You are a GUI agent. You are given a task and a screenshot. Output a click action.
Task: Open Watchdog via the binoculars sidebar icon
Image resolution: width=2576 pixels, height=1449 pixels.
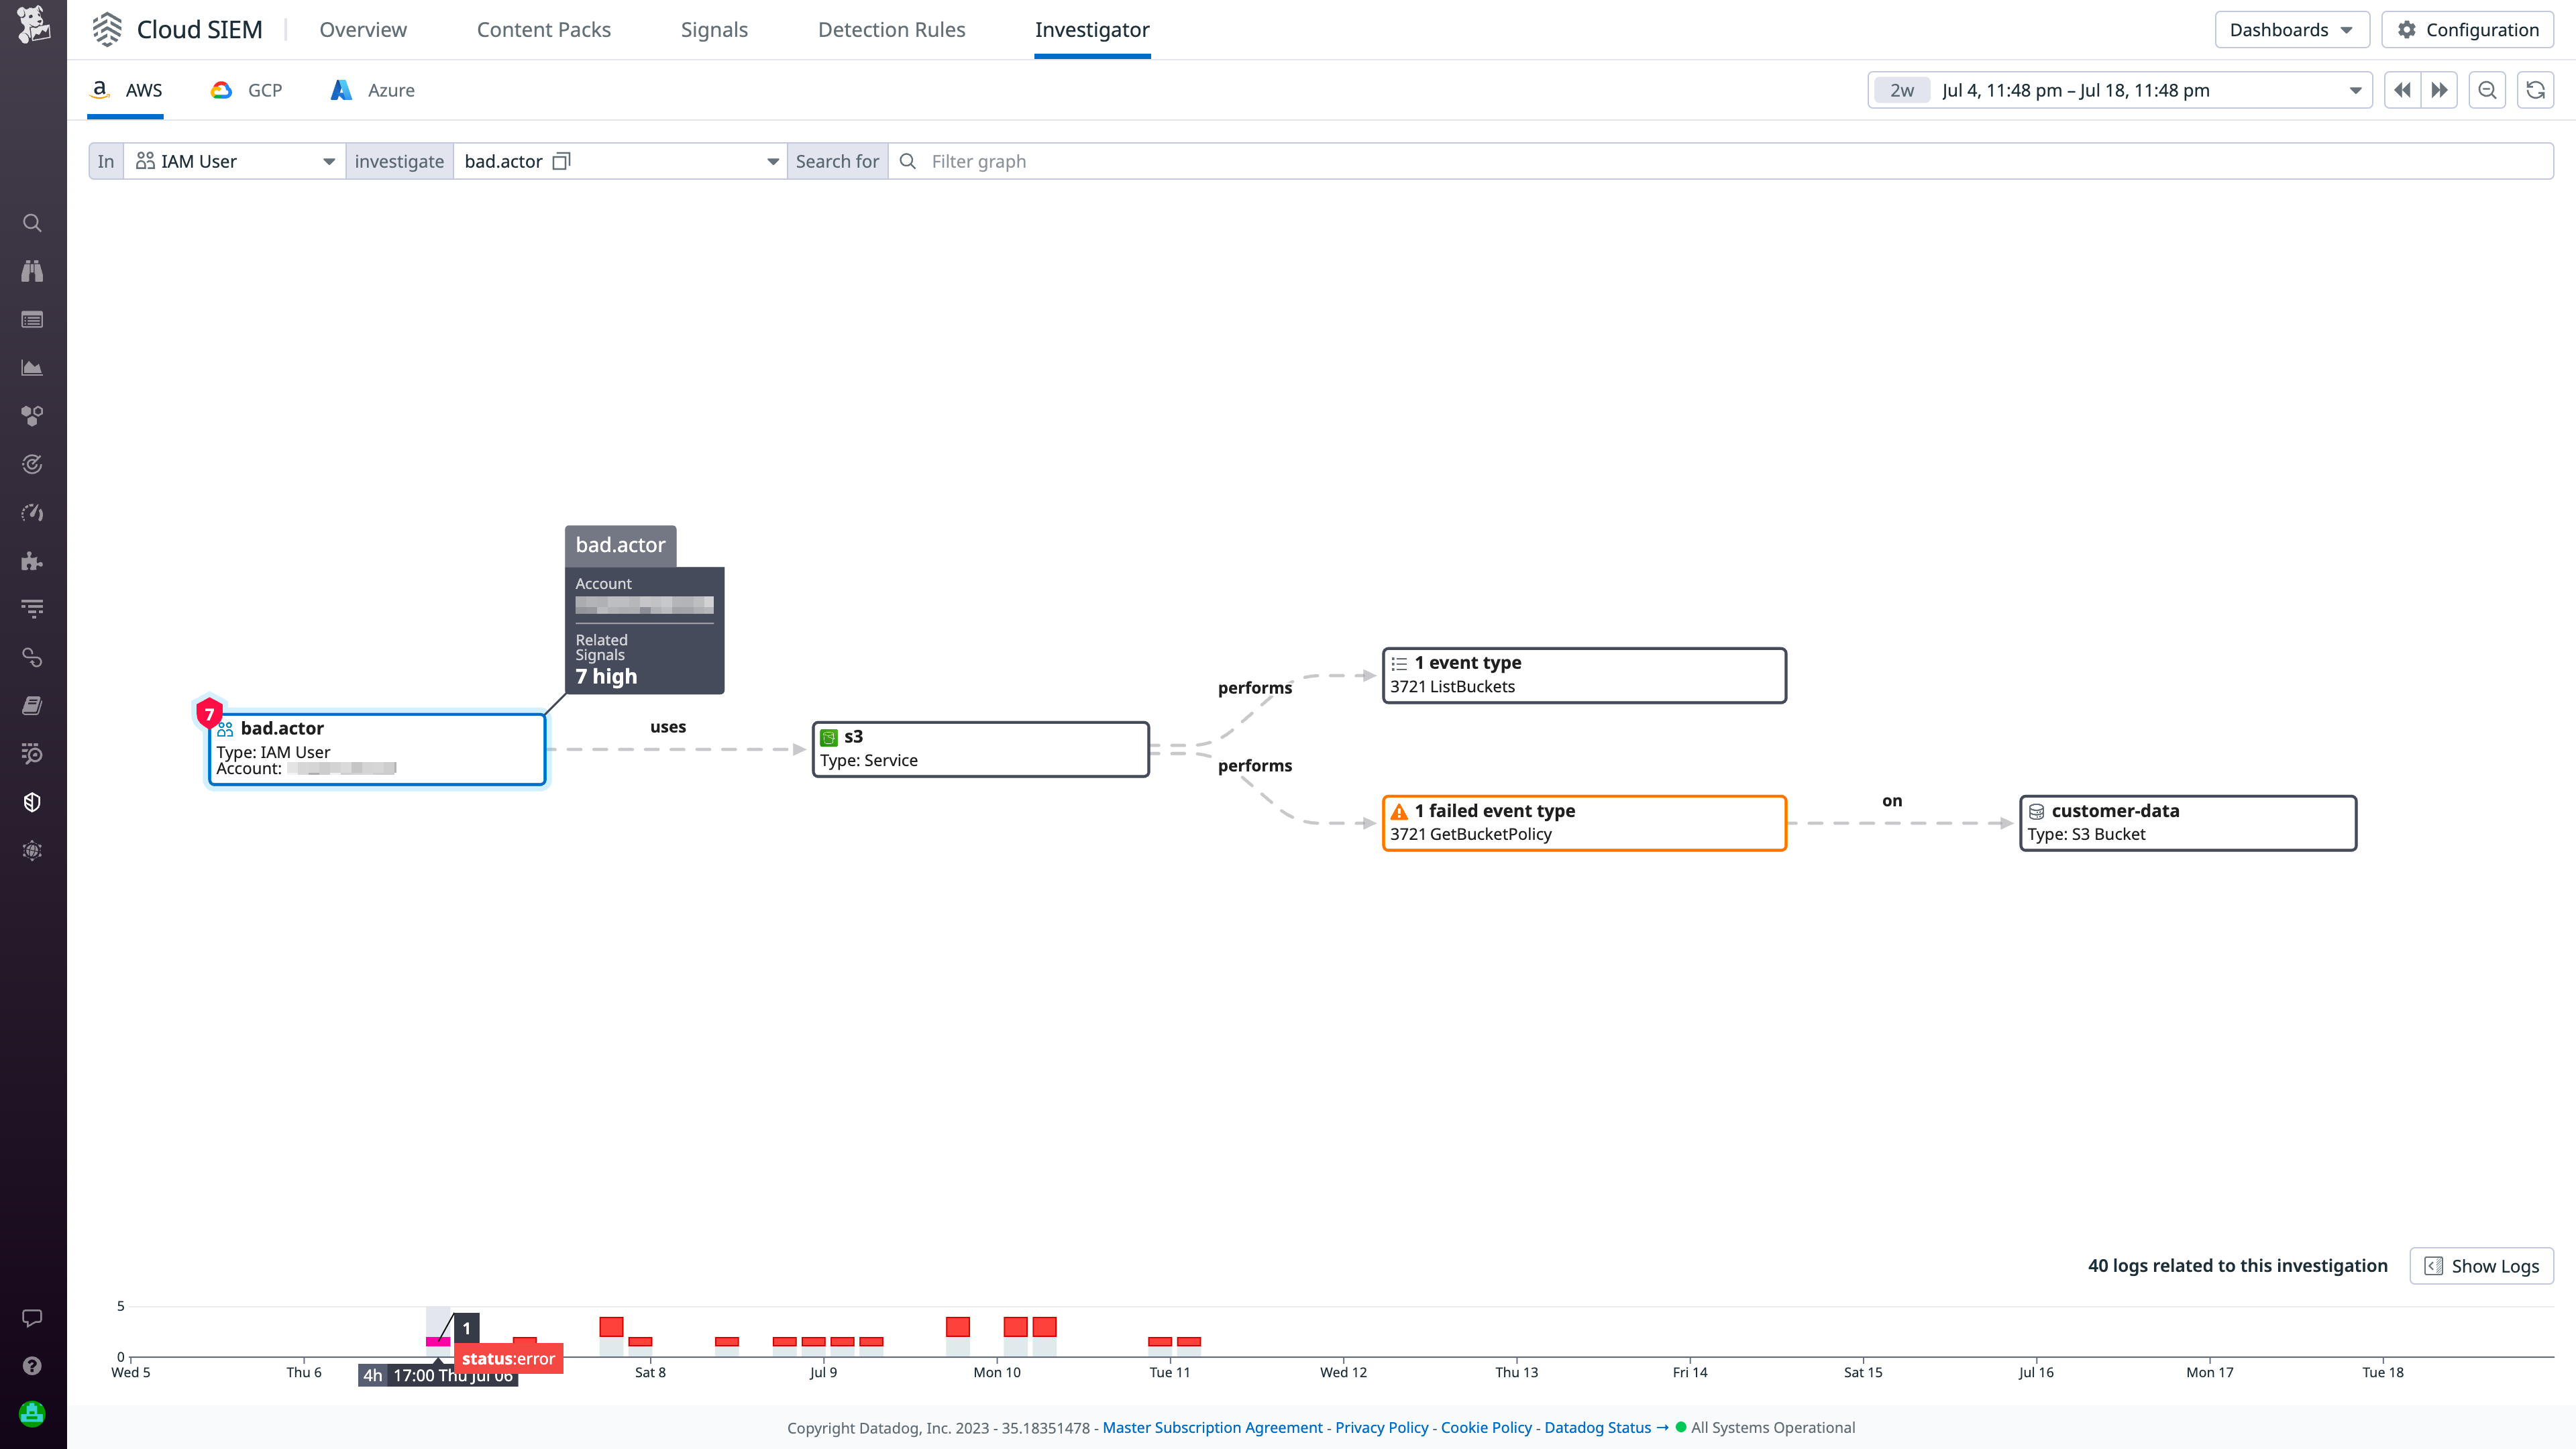coord(32,271)
